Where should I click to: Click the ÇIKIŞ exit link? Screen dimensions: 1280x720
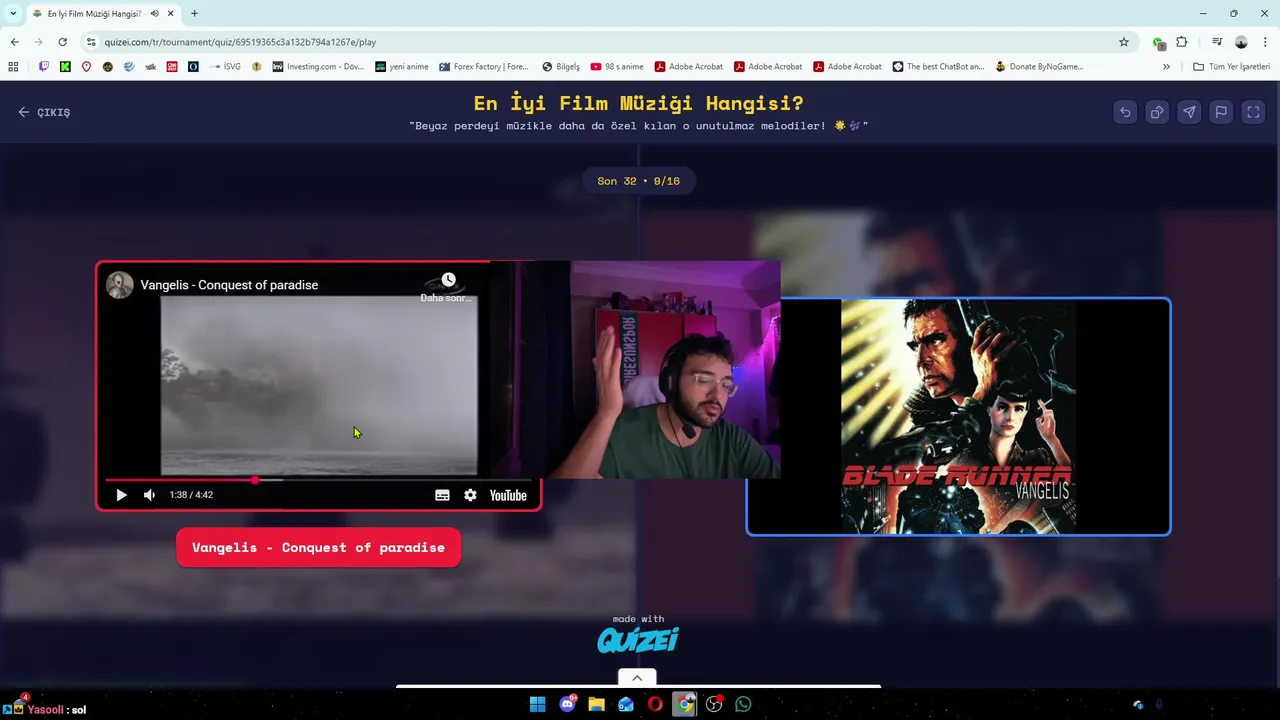(x=44, y=112)
